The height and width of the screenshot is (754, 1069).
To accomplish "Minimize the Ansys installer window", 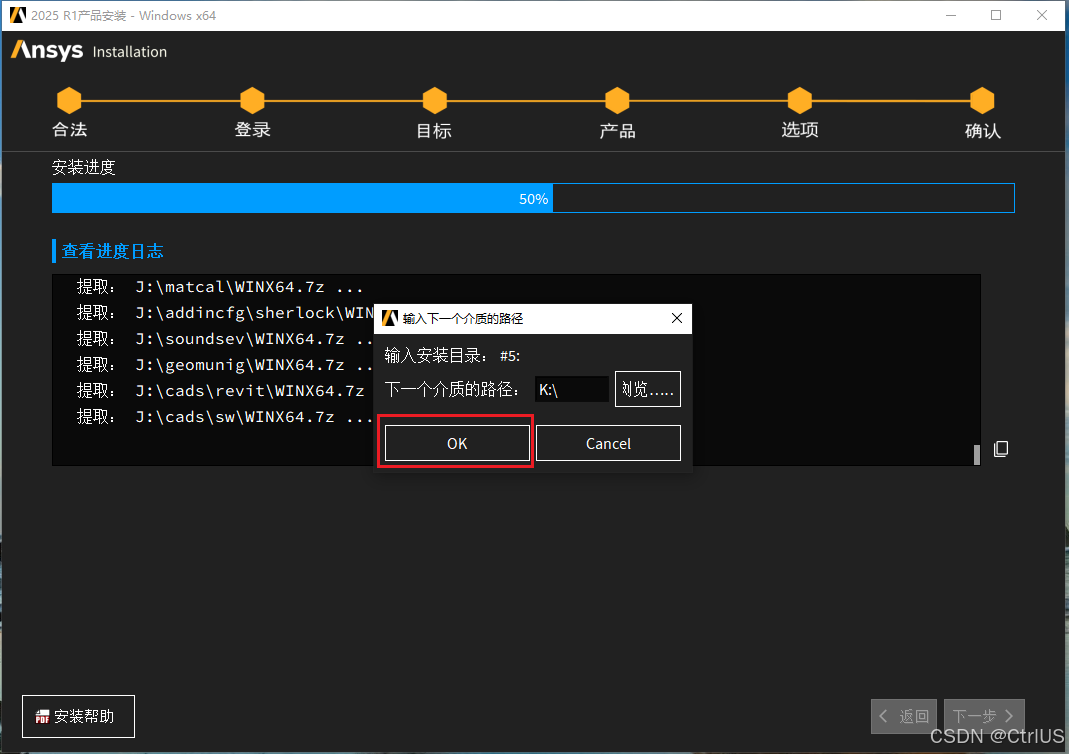I will pyautogui.click(x=951, y=15).
